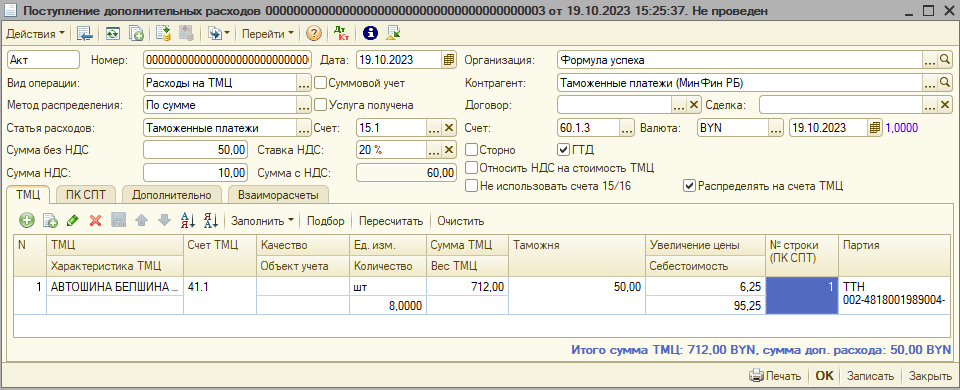960x390 pixels.
Task: Click the magnifier next to Контрагент
Action: point(945,82)
